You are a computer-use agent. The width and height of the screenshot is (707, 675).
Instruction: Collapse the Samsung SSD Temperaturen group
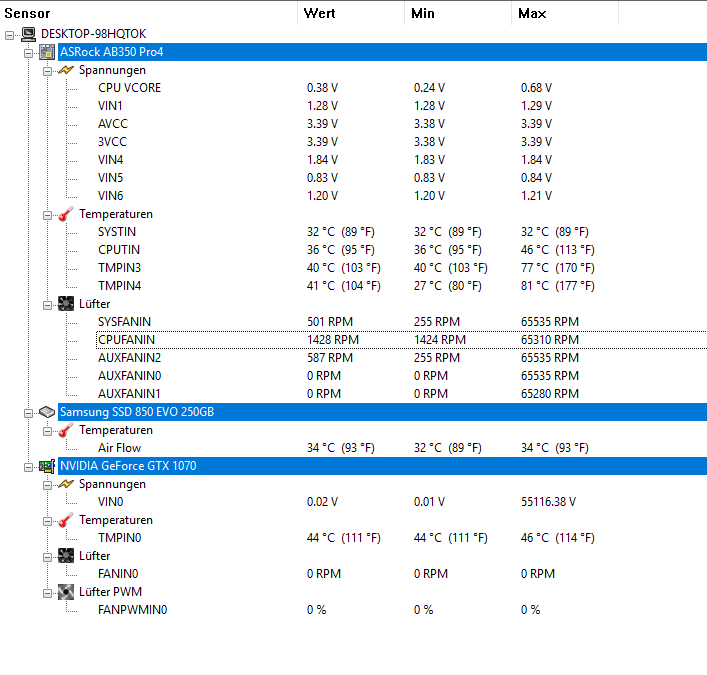pyautogui.click(x=47, y=431)
